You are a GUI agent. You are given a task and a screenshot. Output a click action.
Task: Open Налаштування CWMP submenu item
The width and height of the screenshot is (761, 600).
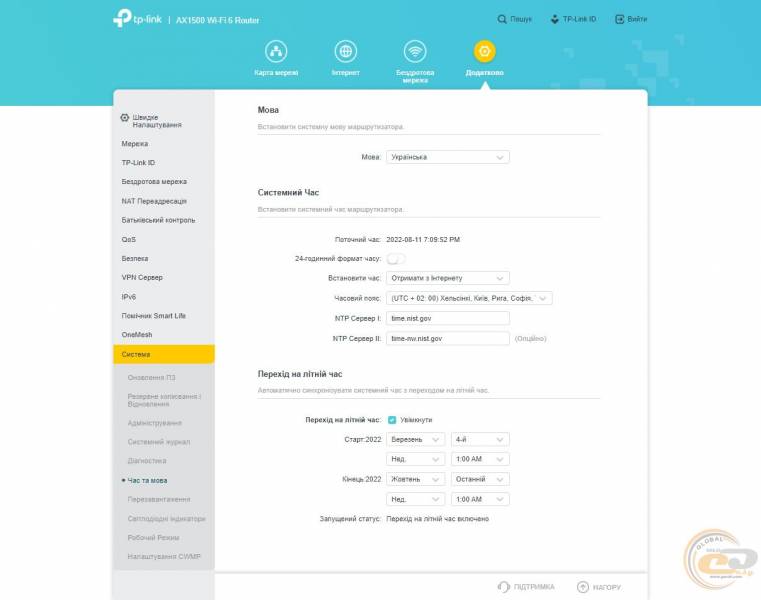click(x=164, y=556)
